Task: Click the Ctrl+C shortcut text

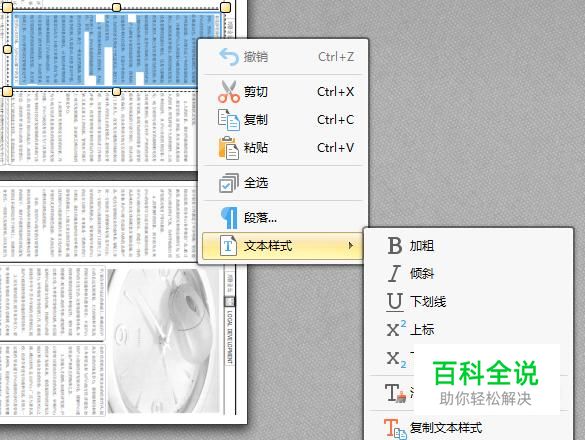Action: tap(336, 120)
